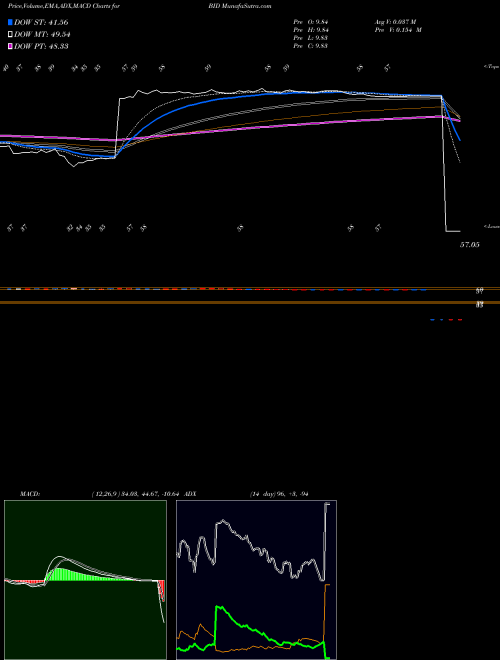The height and width of the screenshot is (660, 500).
Task: Click the 'Pre O: 9.84' value
Action: coord(311,22)
